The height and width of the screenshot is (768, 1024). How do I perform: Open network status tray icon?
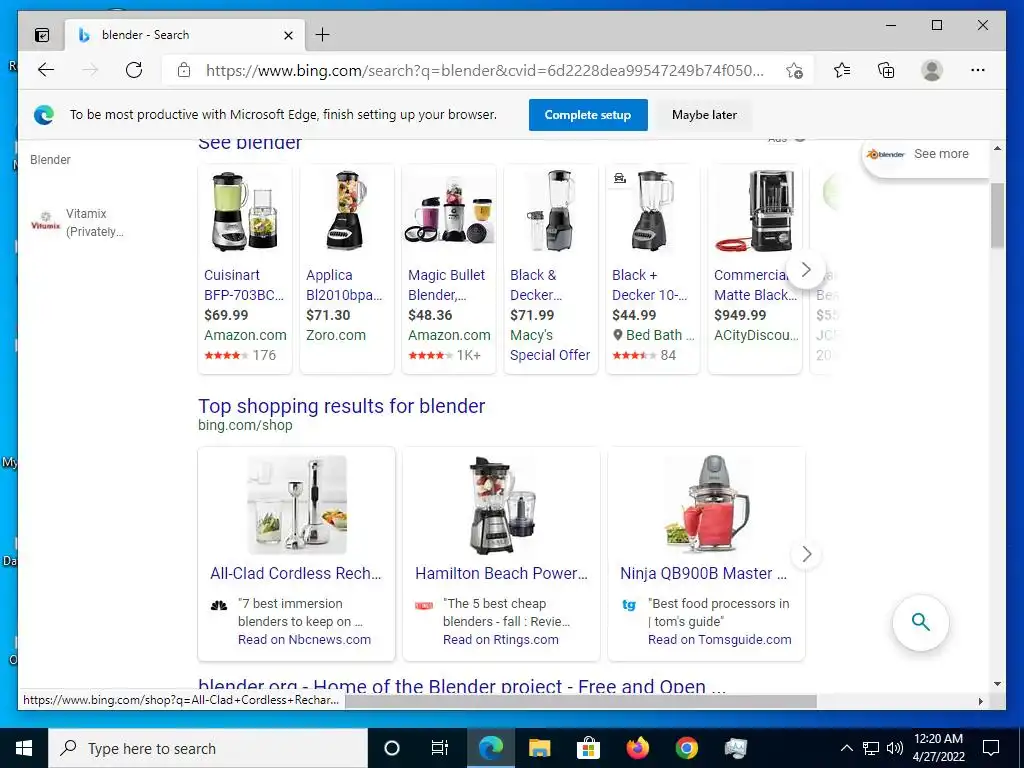[871, 748]
